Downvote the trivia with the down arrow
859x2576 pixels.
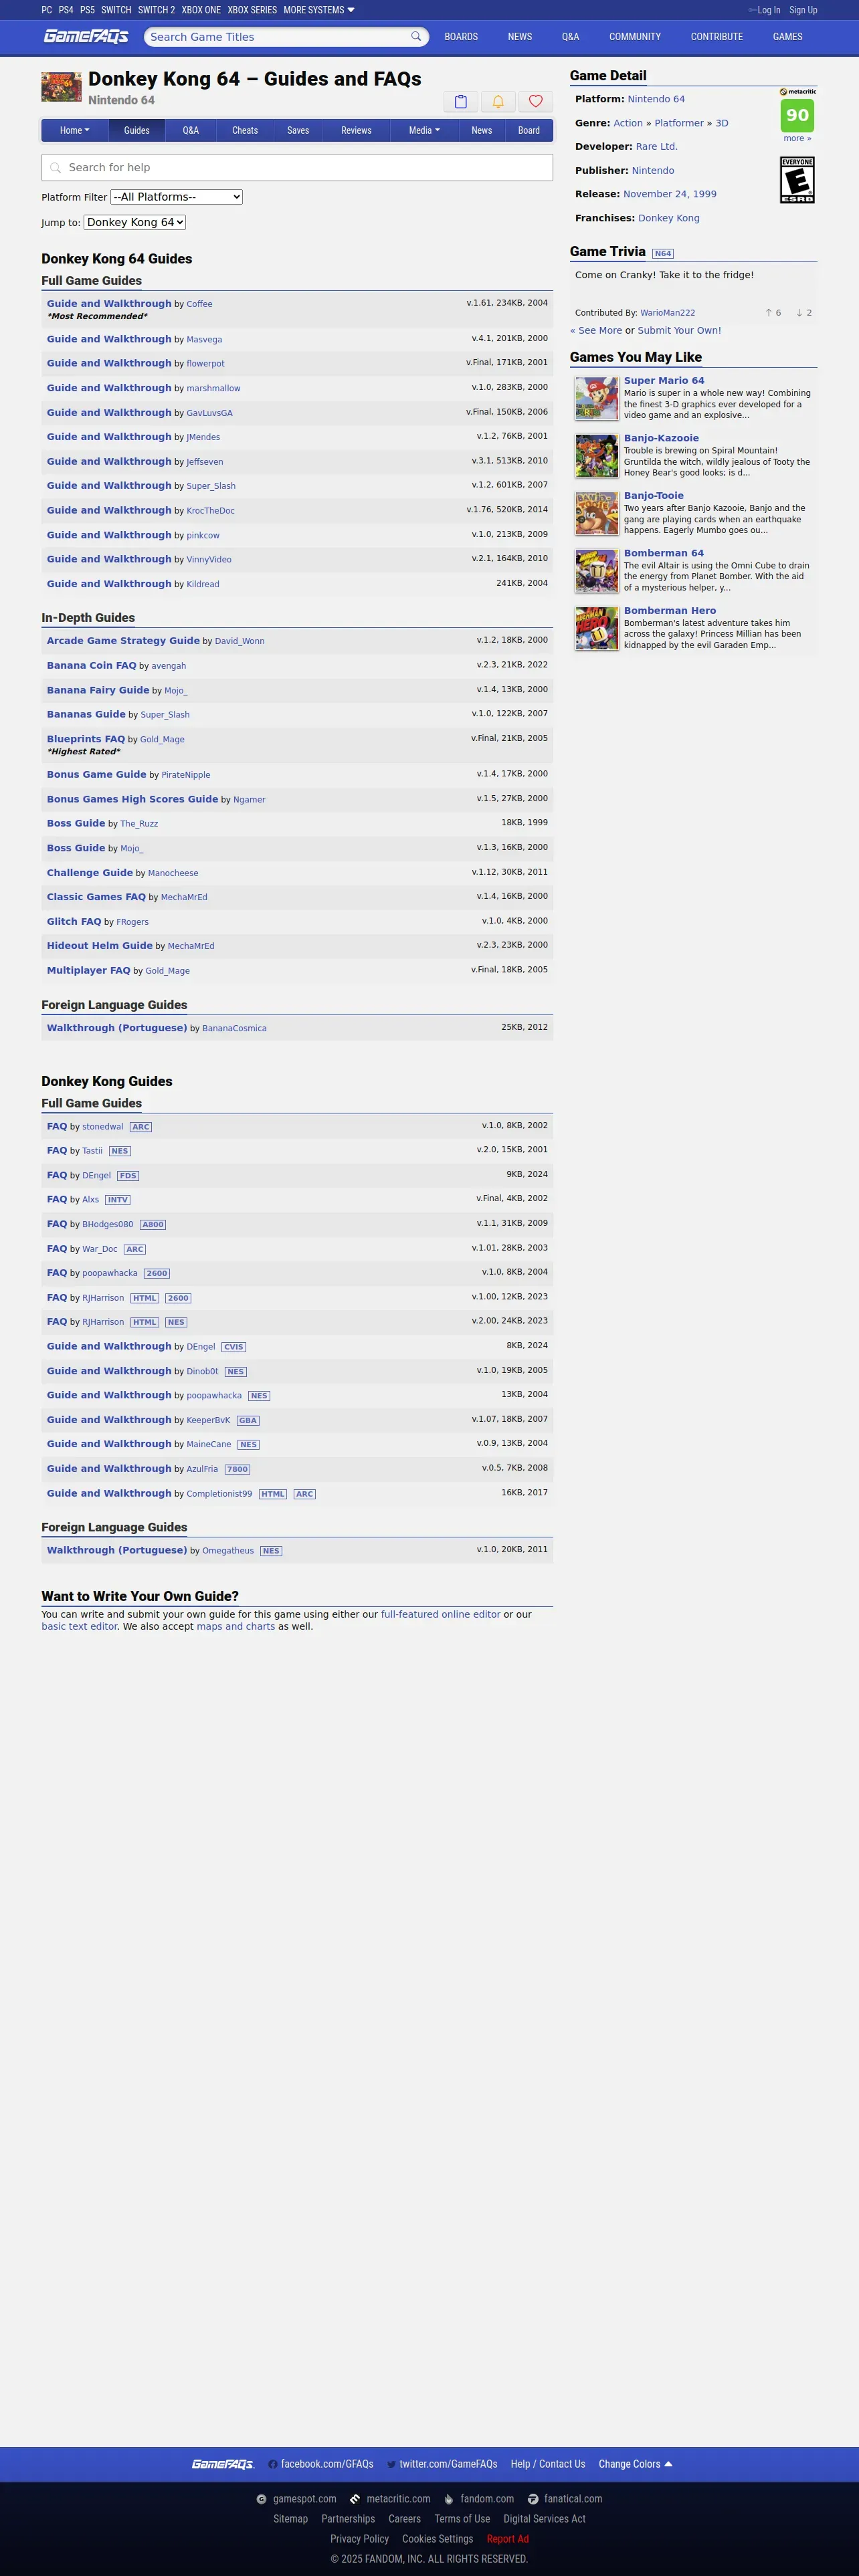[x=799, y=313]
